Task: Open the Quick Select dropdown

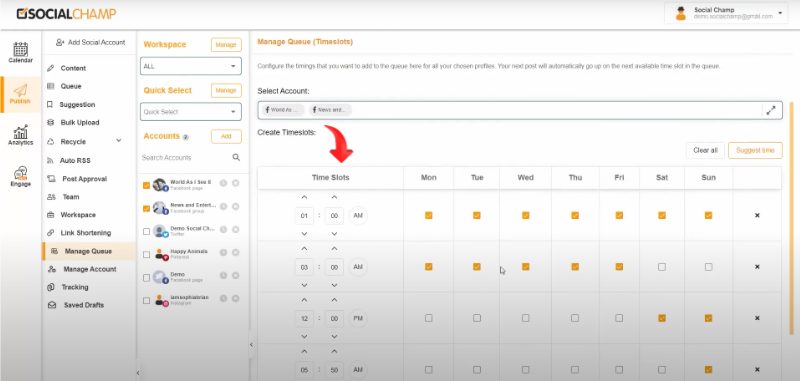Action: pyautogui.click(x=191, y=112)
